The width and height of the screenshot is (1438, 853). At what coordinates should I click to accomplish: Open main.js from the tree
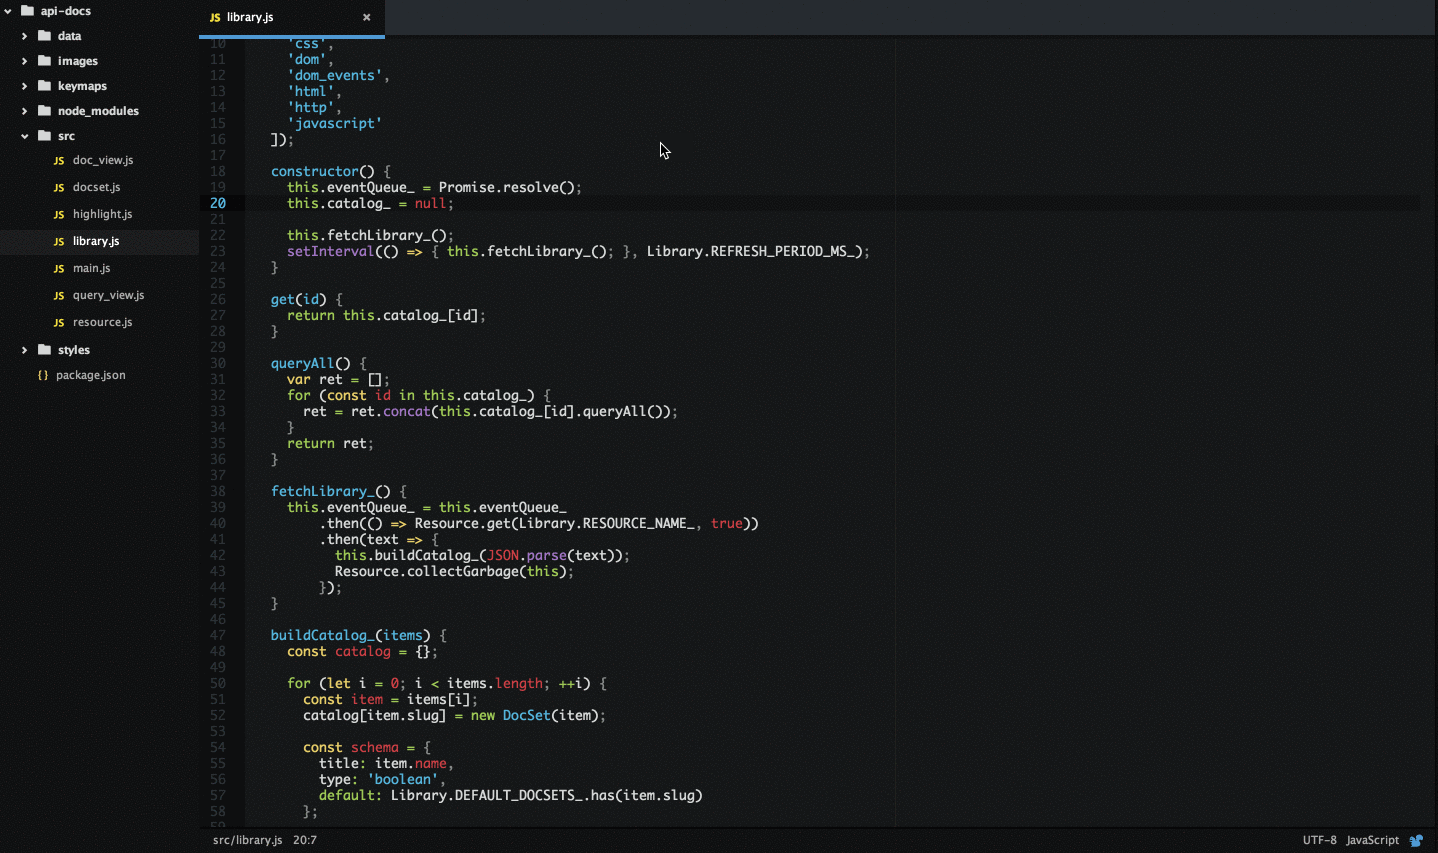(91, 268)
